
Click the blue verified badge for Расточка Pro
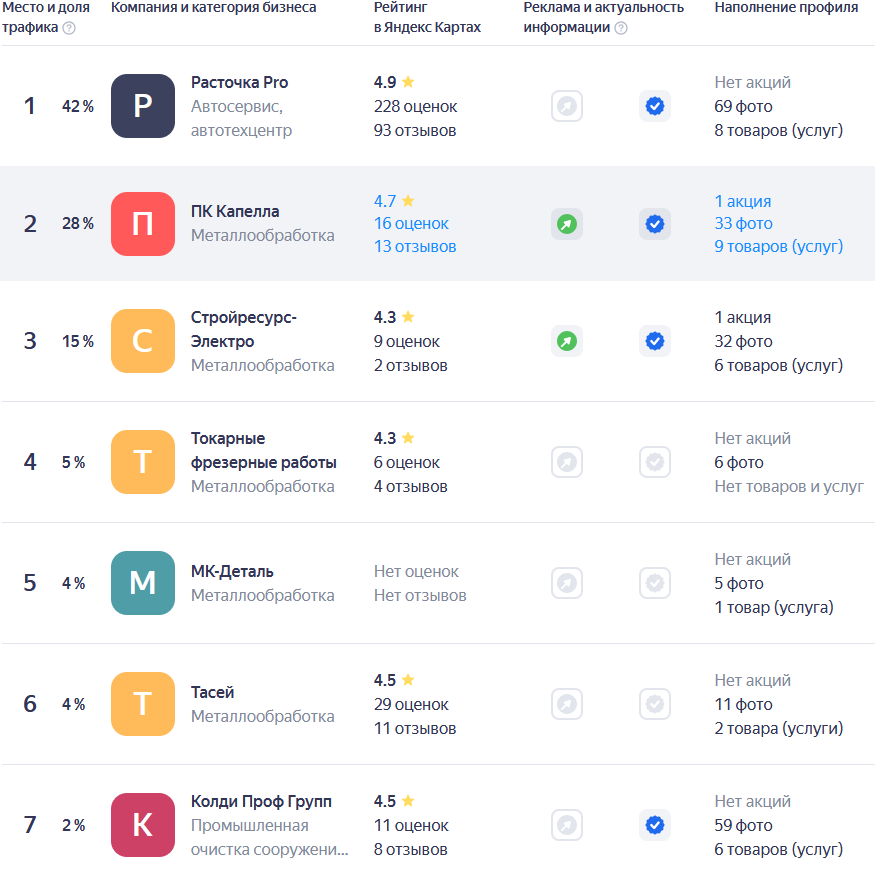click(x=655, y=106)
